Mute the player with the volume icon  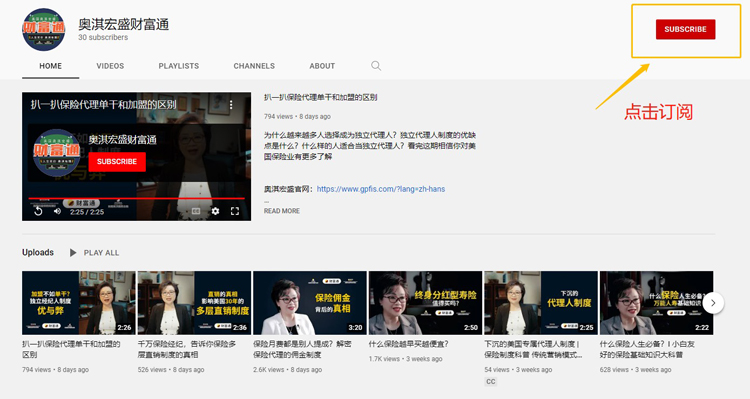(x=57, y=211)
